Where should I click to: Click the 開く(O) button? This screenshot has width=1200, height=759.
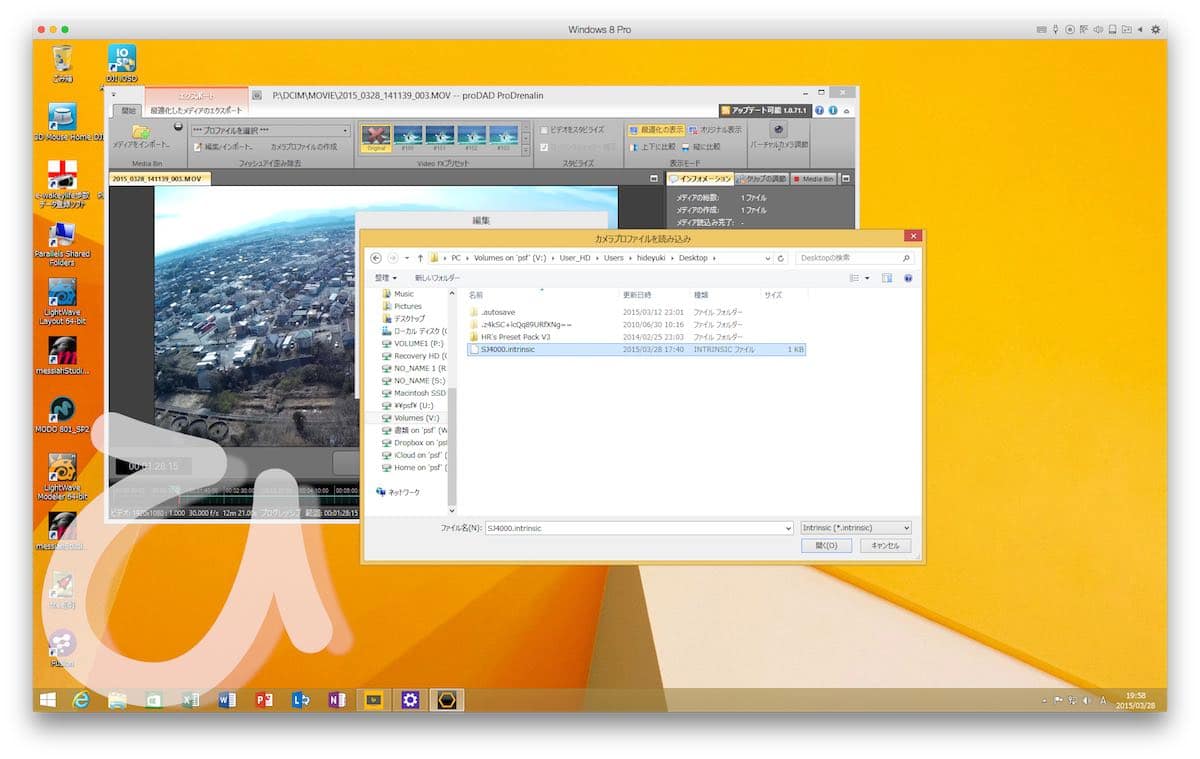coord(826,546)
